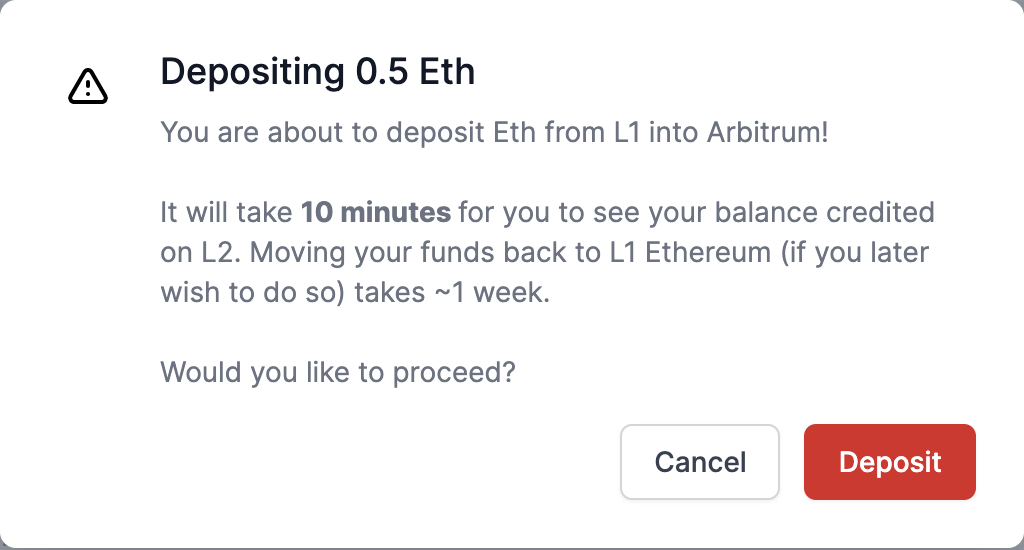Click the "Depositing 0.5 Eth" heading
This screenshot has width=1024, height=550.
pos(317,73)
